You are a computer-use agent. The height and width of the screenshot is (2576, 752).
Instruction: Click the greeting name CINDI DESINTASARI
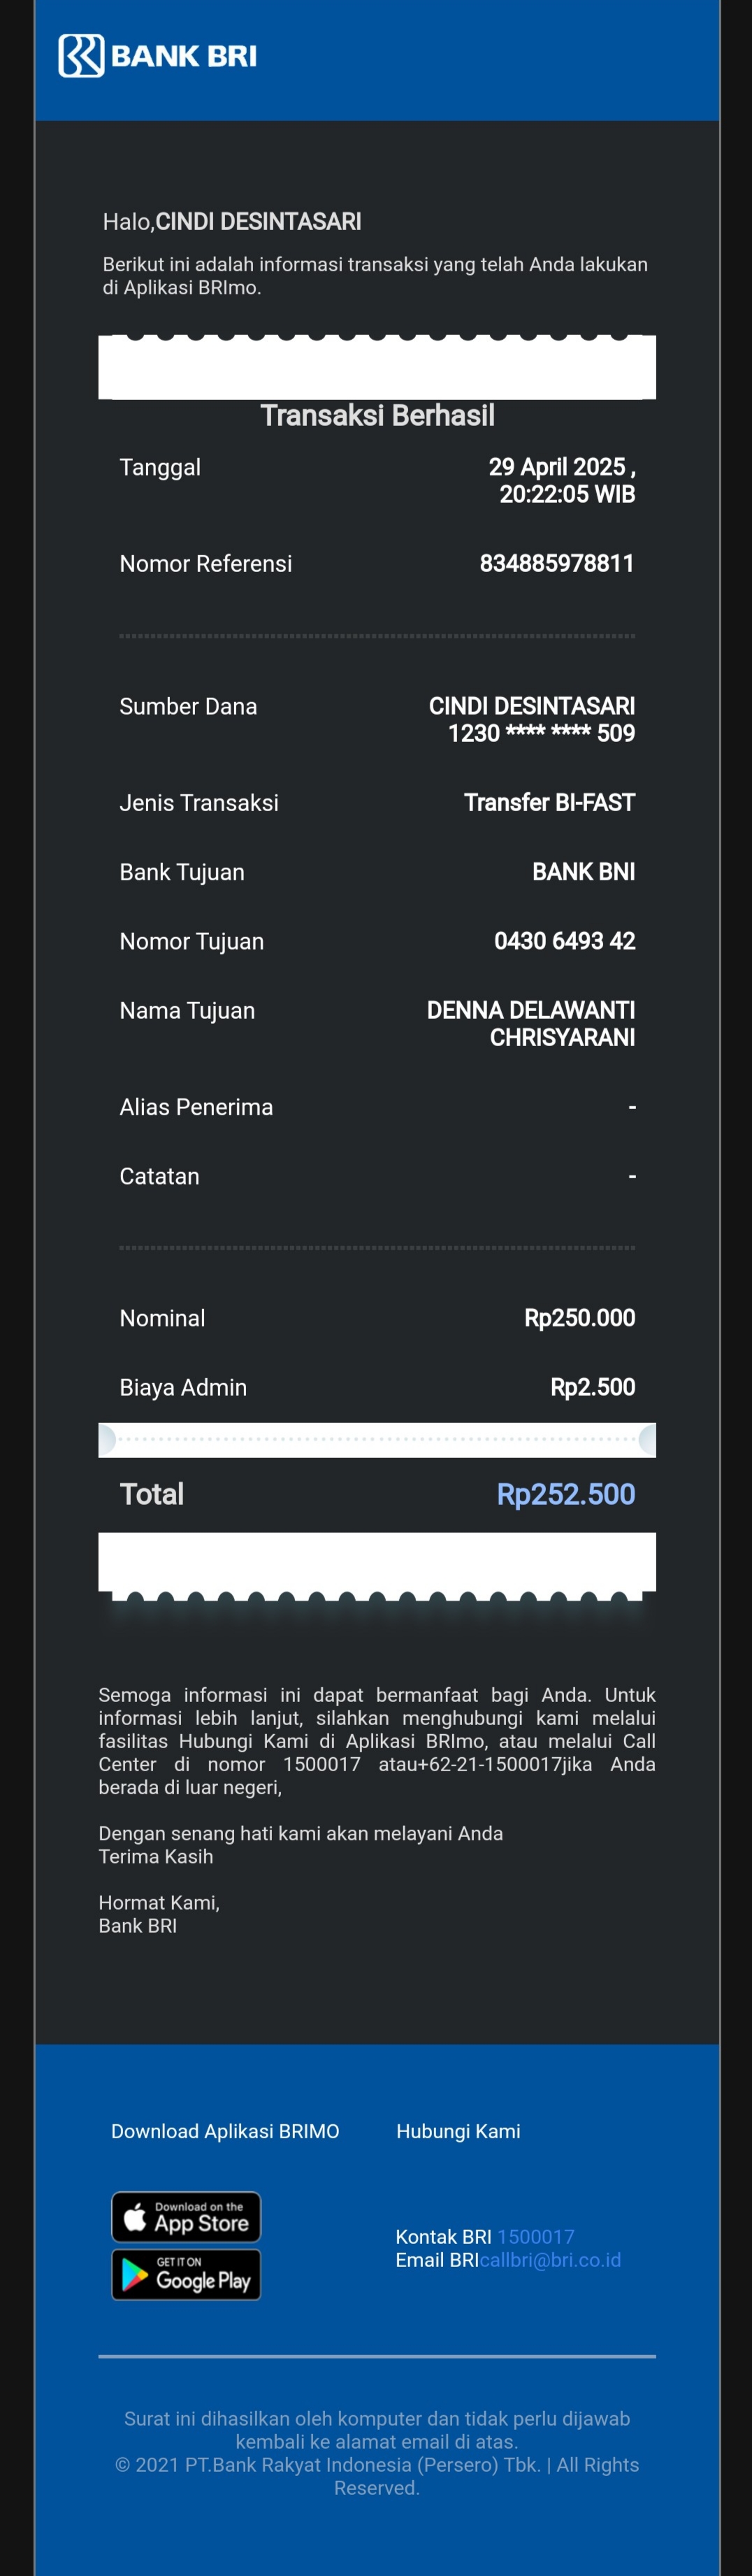click(258, 222)
